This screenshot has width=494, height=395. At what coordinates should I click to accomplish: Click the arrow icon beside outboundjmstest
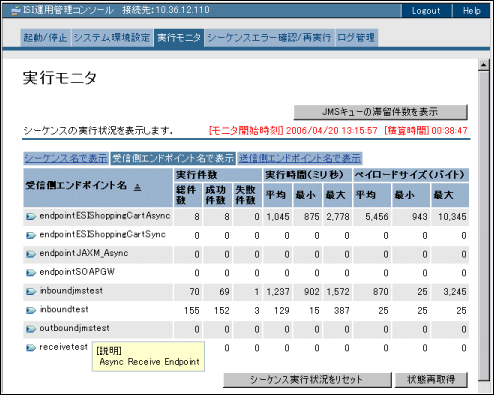coord(31,329)
